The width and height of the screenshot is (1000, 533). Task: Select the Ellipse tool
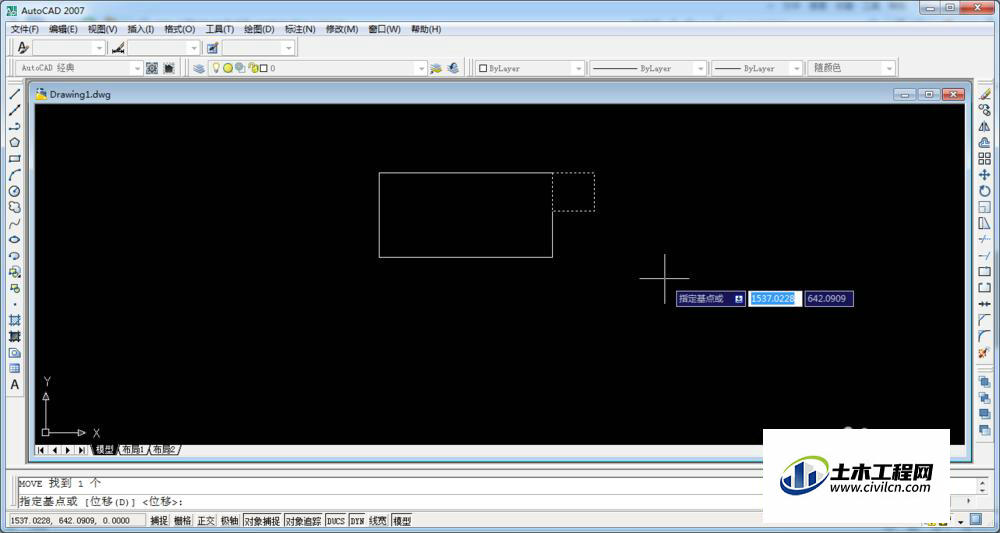coord(15,240)
